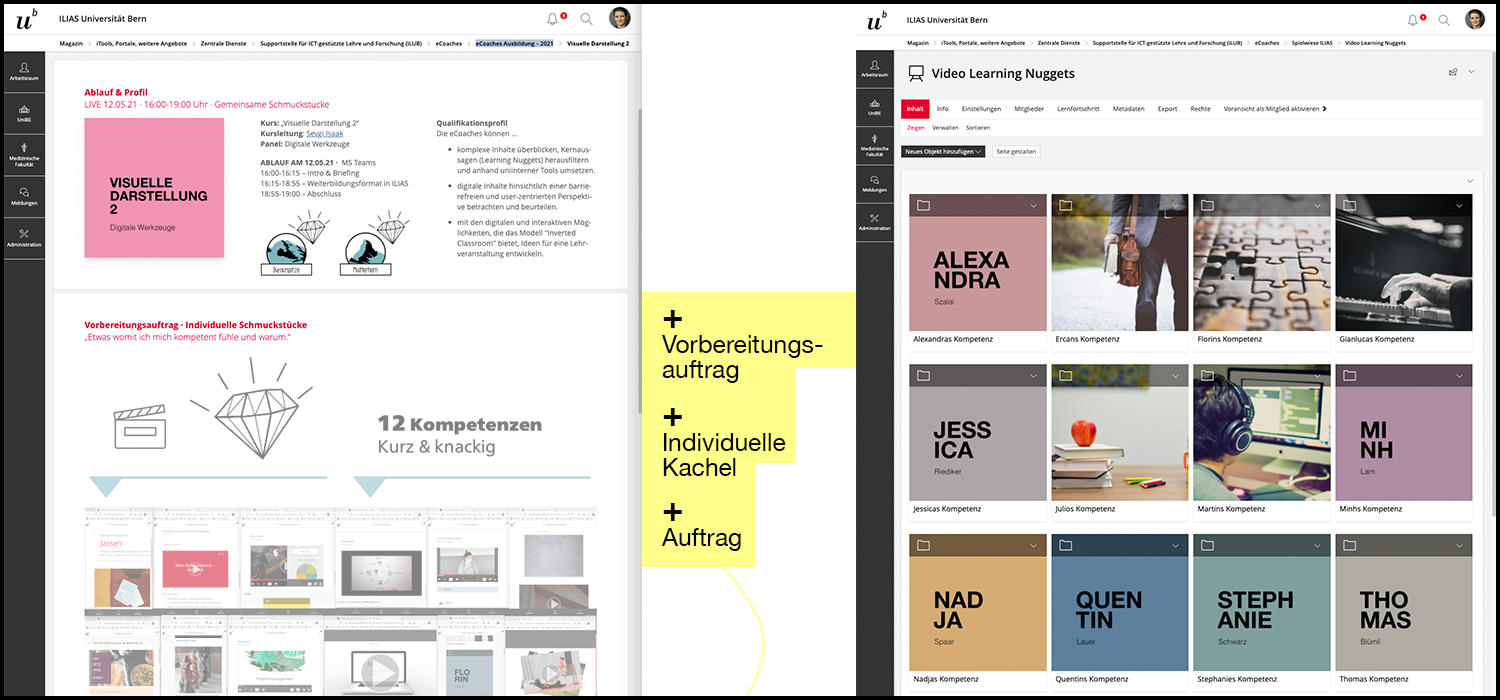Viewport: 1500px width, 700px height.
Task: Show more tabs arrow after Voransicht als Mitglied
Action: 1325,109
